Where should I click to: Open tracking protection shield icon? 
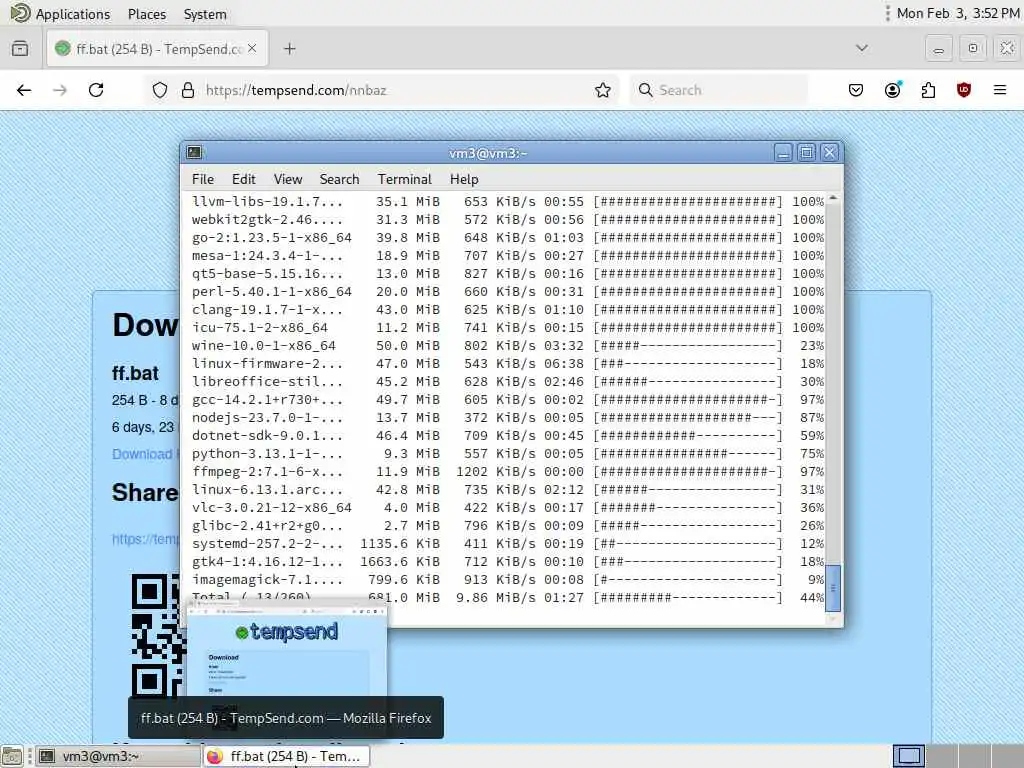tap(160, 90)
